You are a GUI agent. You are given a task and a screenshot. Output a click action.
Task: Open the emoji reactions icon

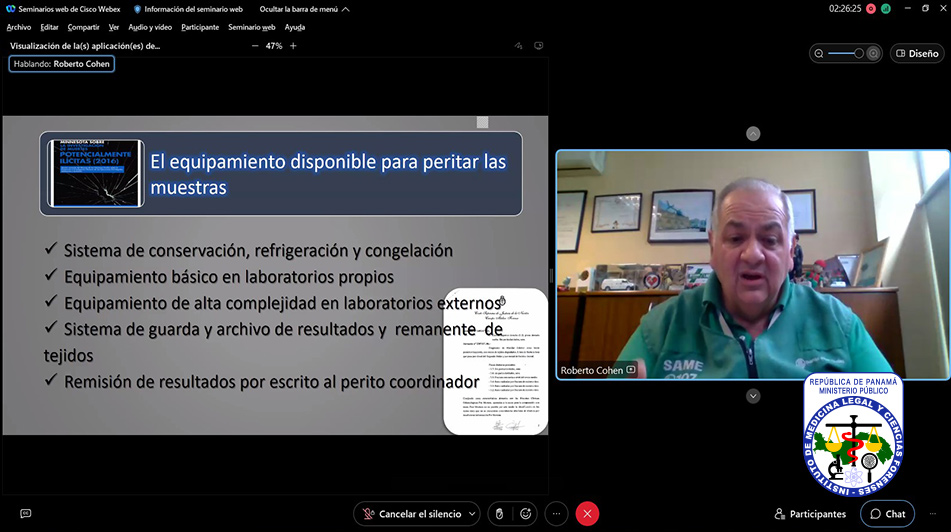pyautogui.click(x=525, y=514)
